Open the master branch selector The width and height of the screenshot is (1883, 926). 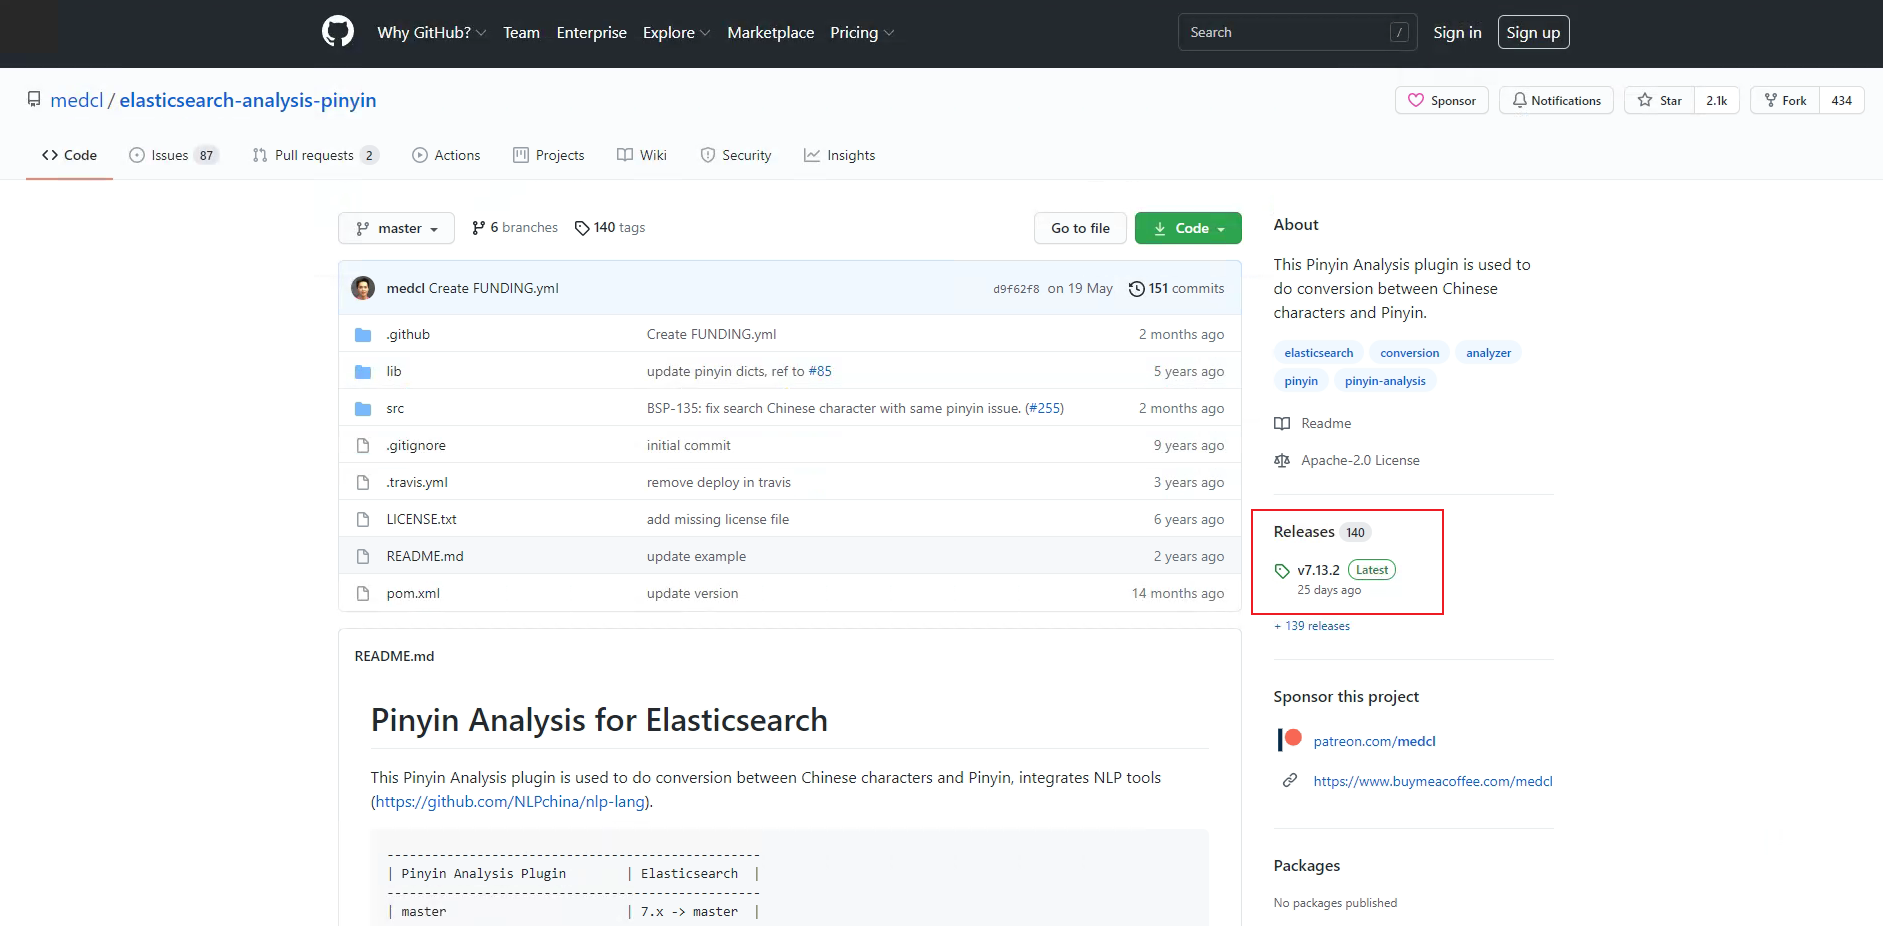coord(396,228)
